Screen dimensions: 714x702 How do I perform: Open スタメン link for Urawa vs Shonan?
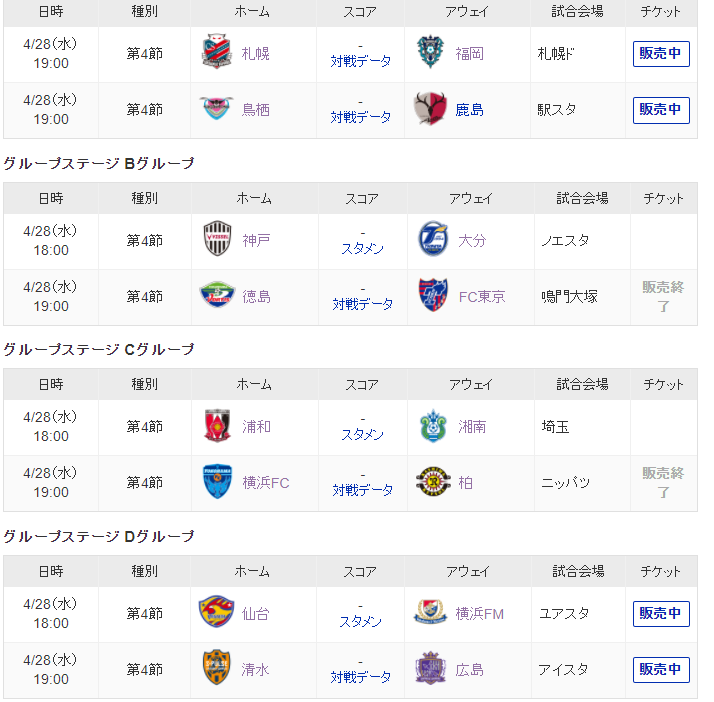(362, 435)
